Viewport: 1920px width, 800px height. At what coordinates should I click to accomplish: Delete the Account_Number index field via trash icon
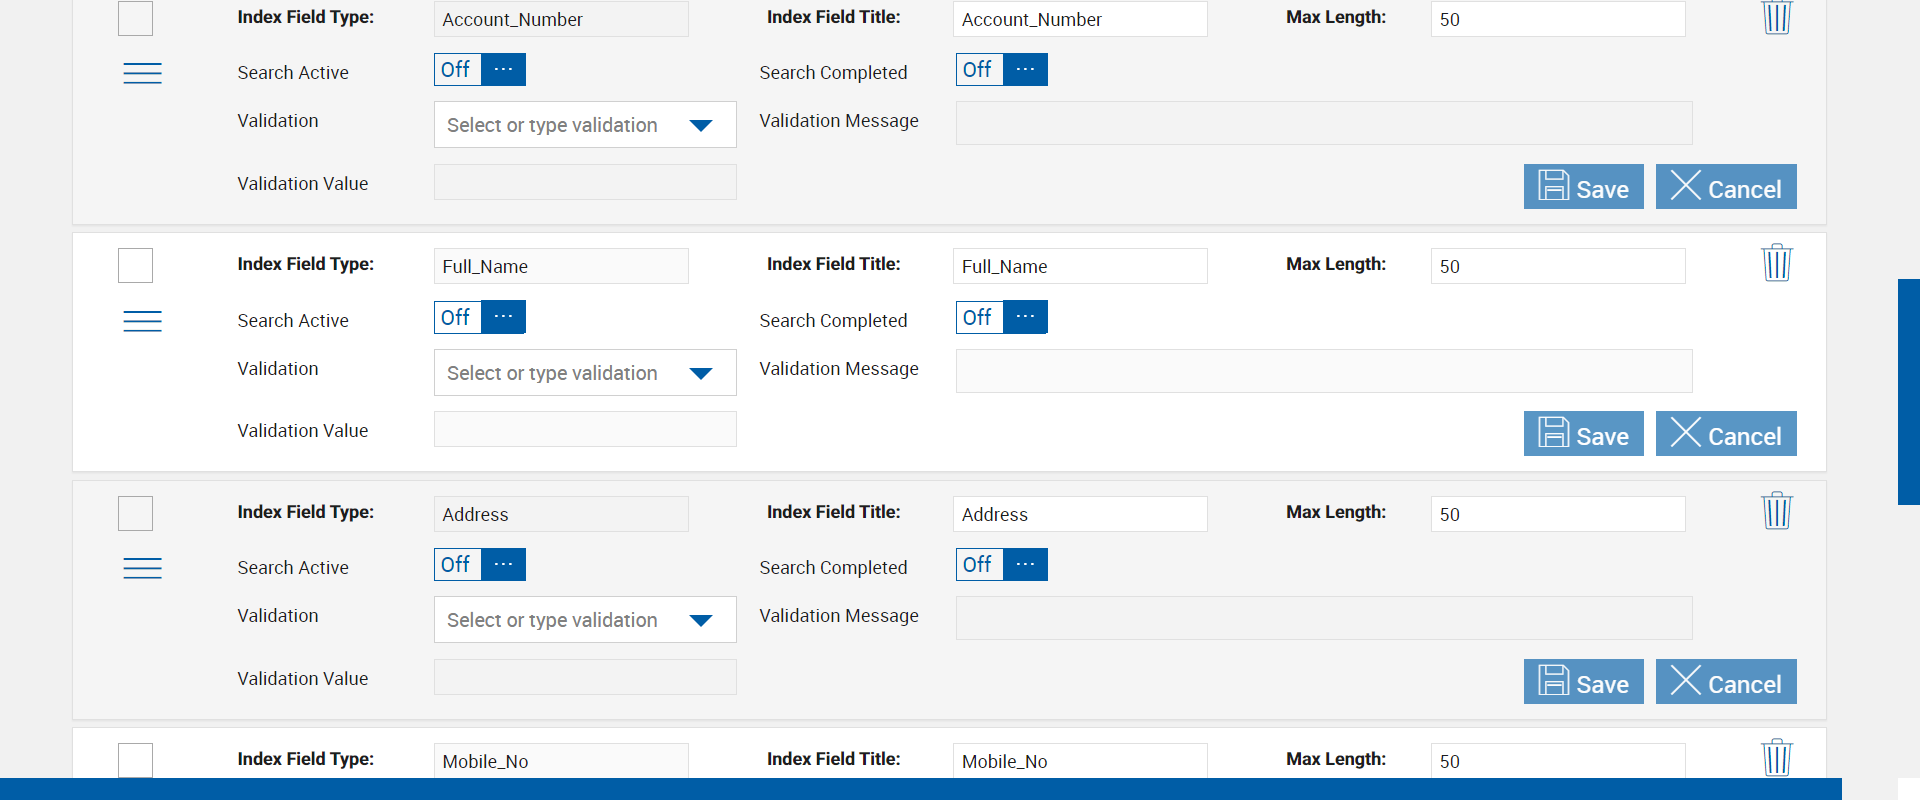tap(1776, 17)
